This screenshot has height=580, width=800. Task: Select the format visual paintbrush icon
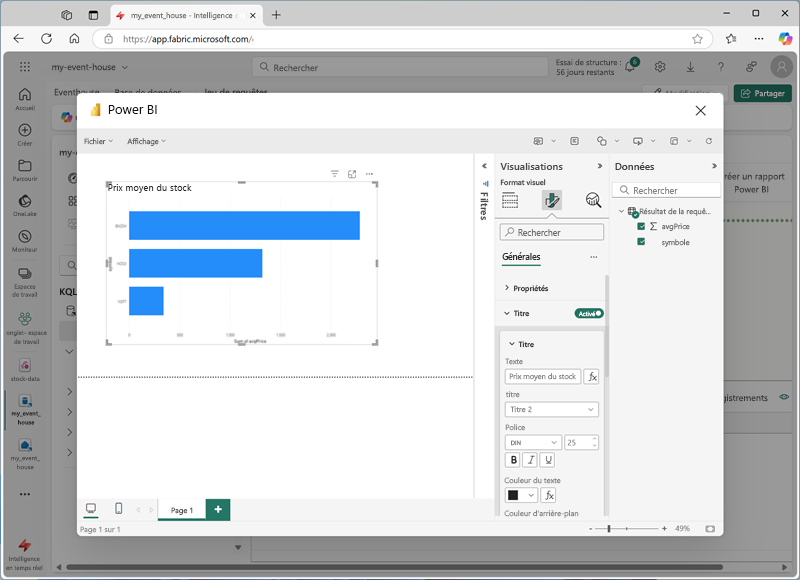552,200
